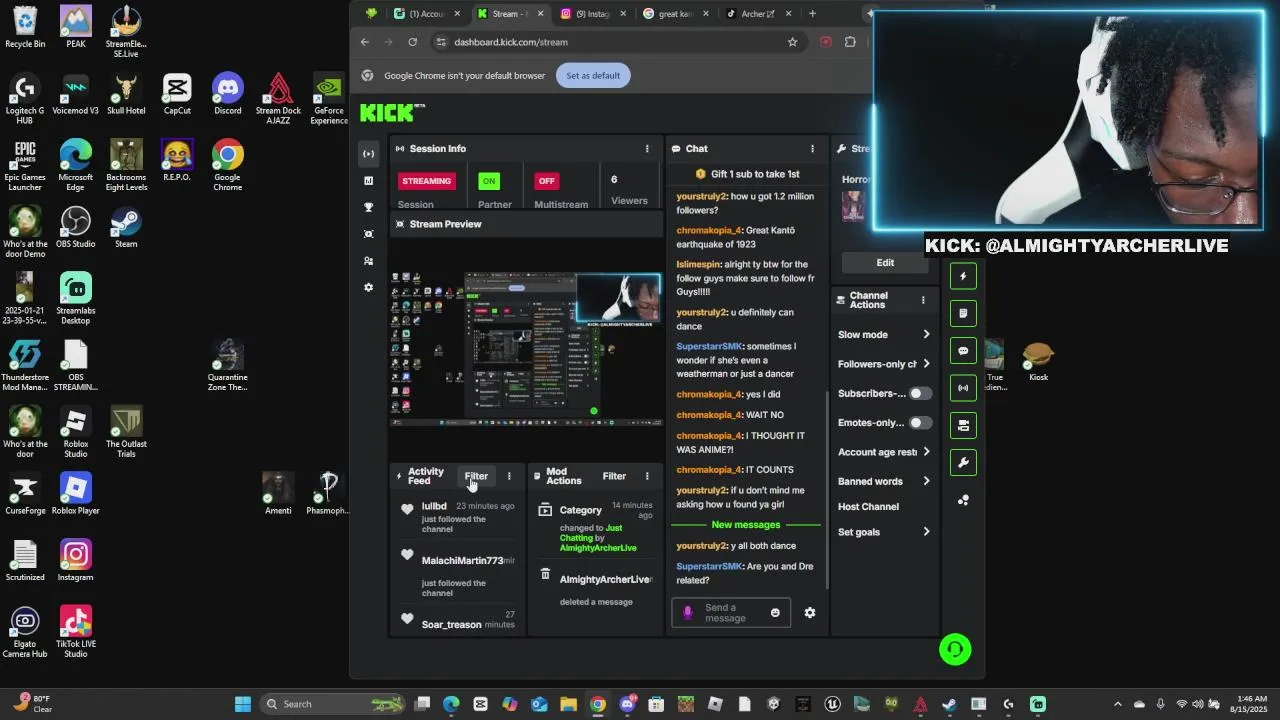This screenshot has width=1280, height=720.
Task: Click the layout panel widget icon
Action: (x=963, y=425)
